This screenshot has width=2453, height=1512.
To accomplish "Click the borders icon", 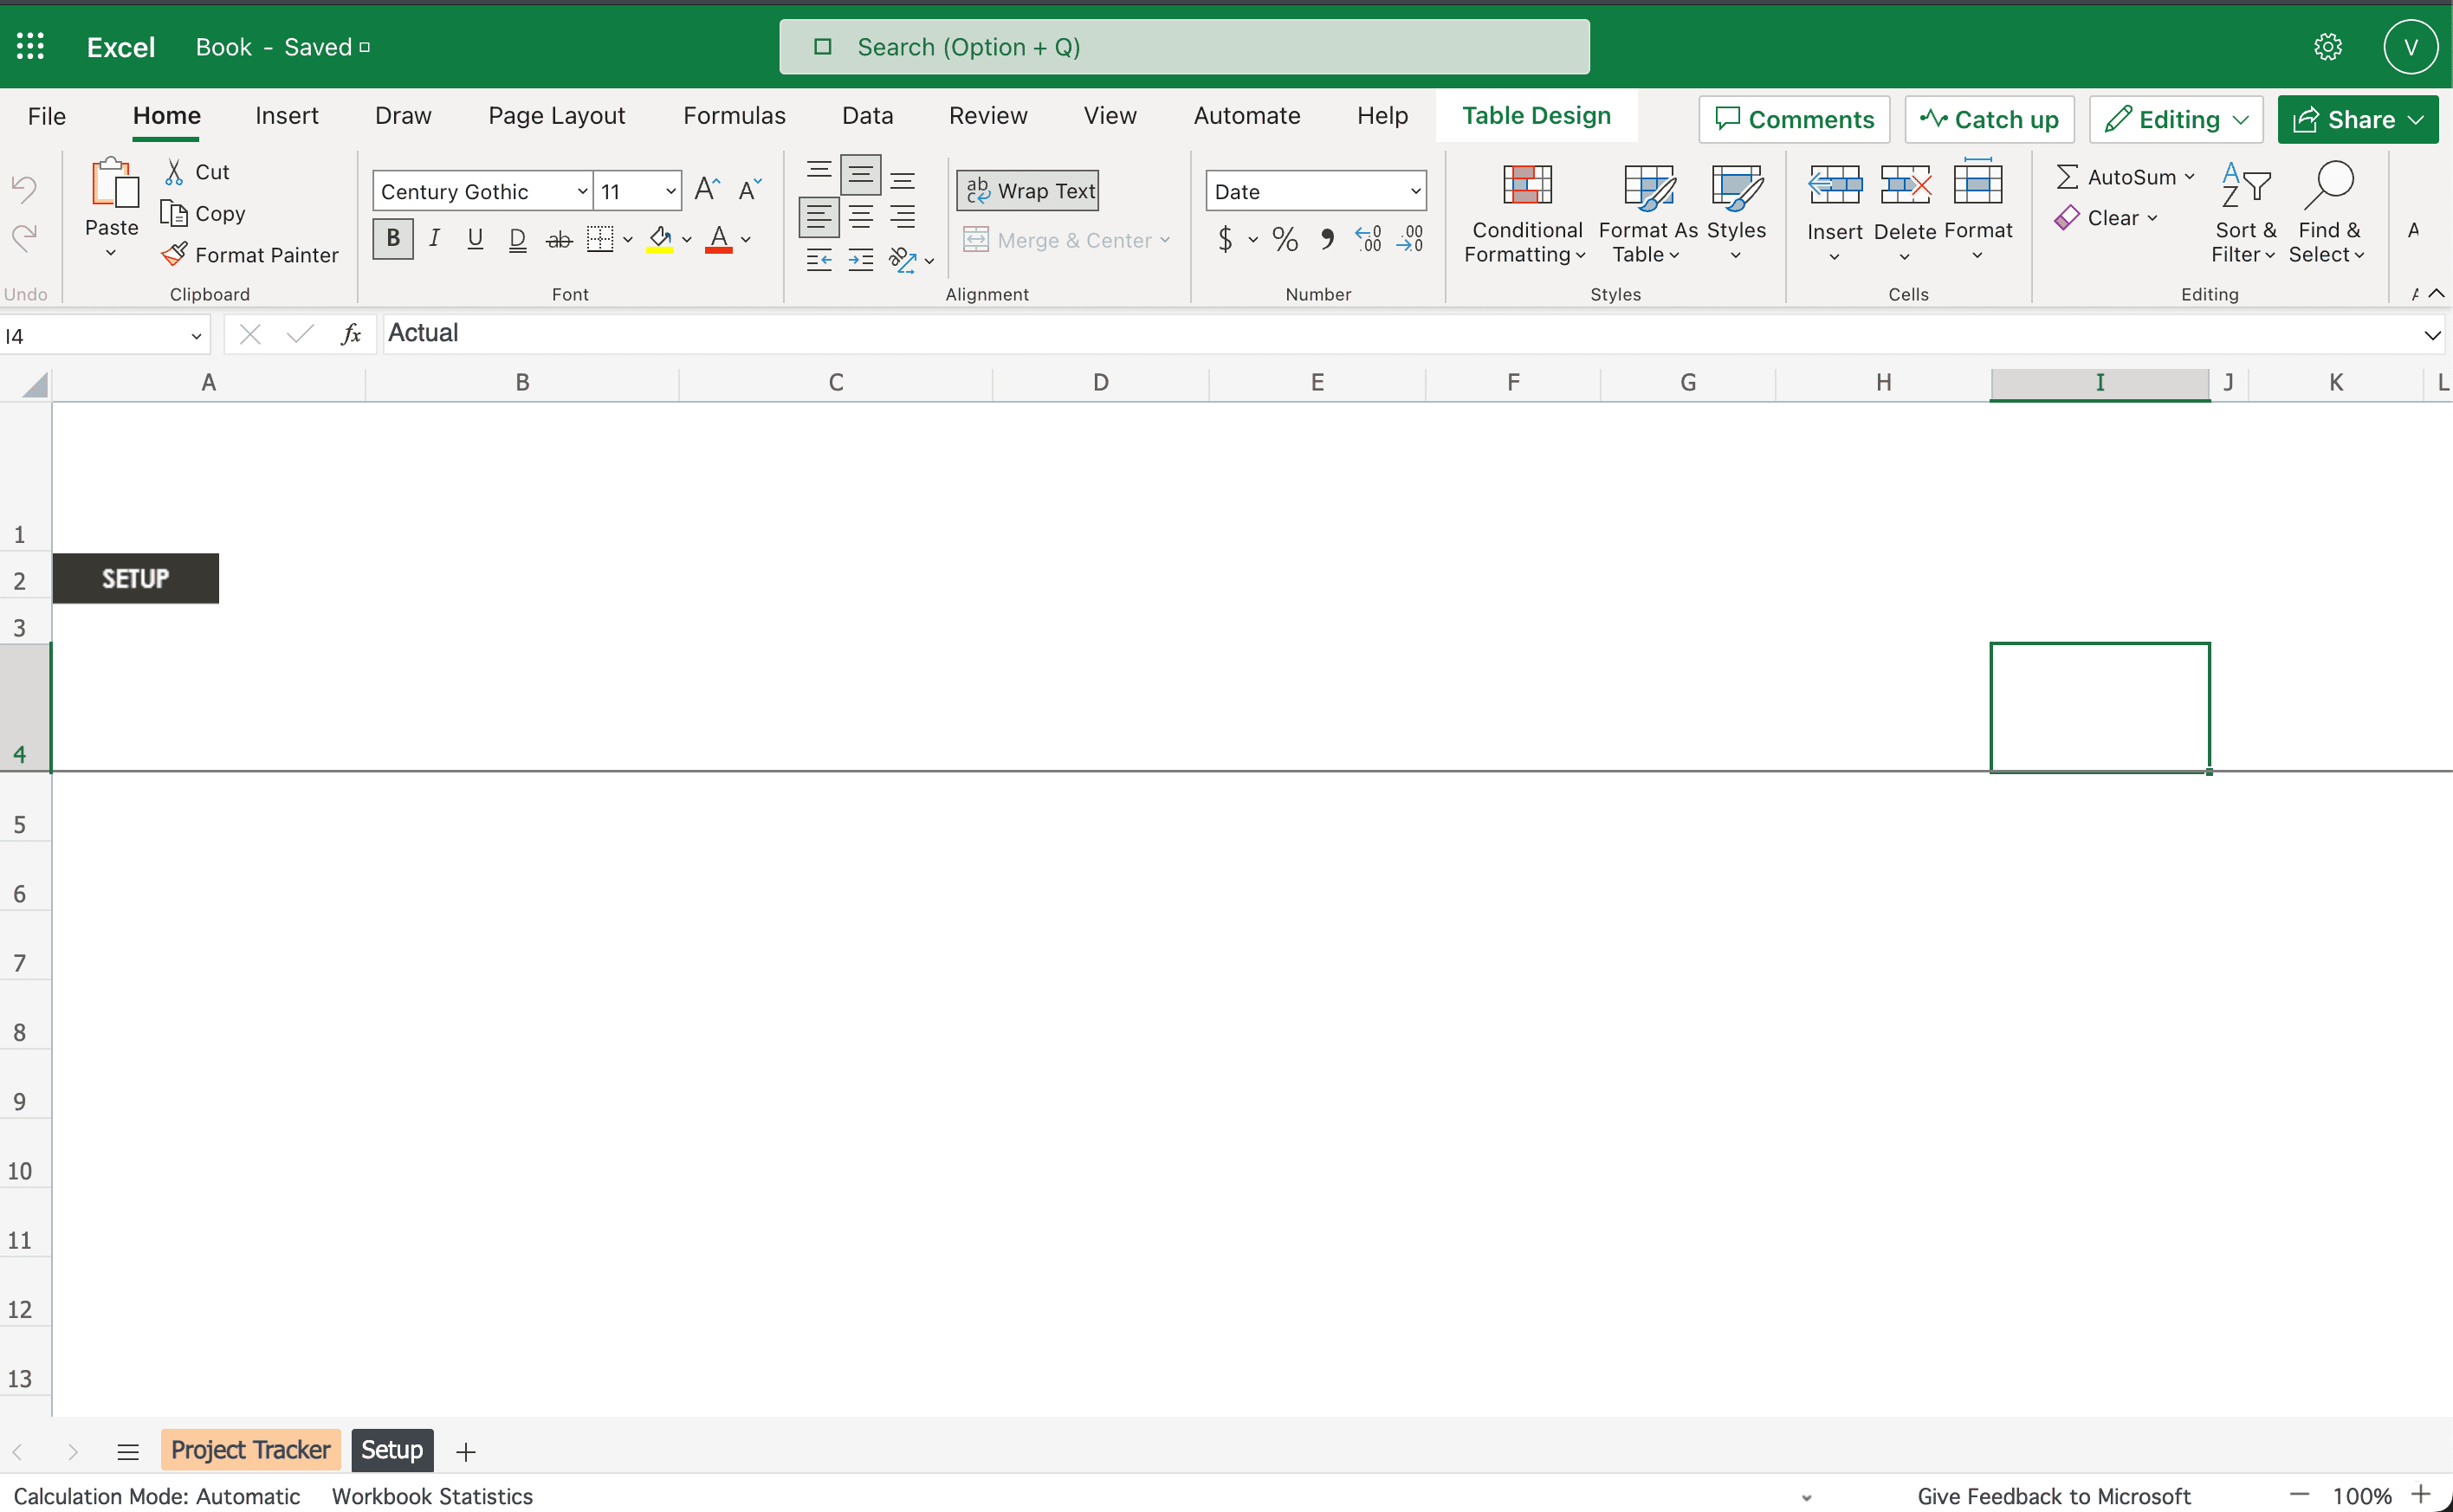I will [x=599, y=239].
